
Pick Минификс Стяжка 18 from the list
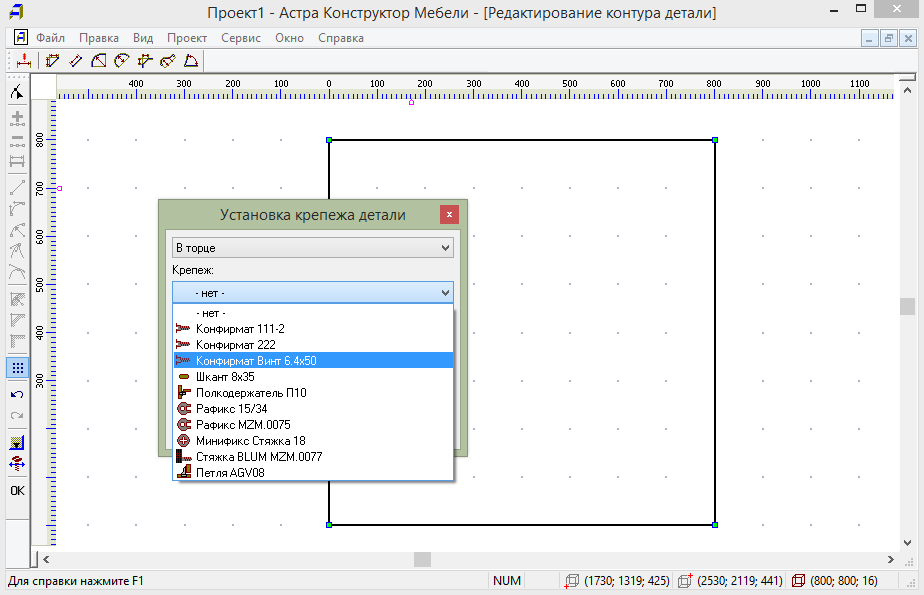click(x=313, y=441)
